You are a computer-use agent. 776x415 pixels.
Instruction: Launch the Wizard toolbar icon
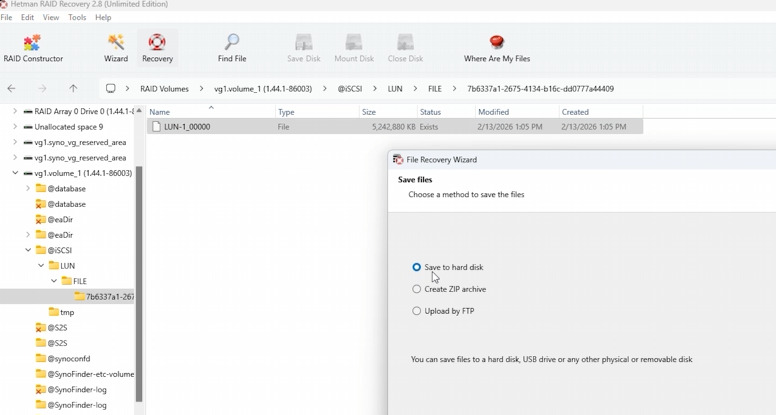(116, 48)
